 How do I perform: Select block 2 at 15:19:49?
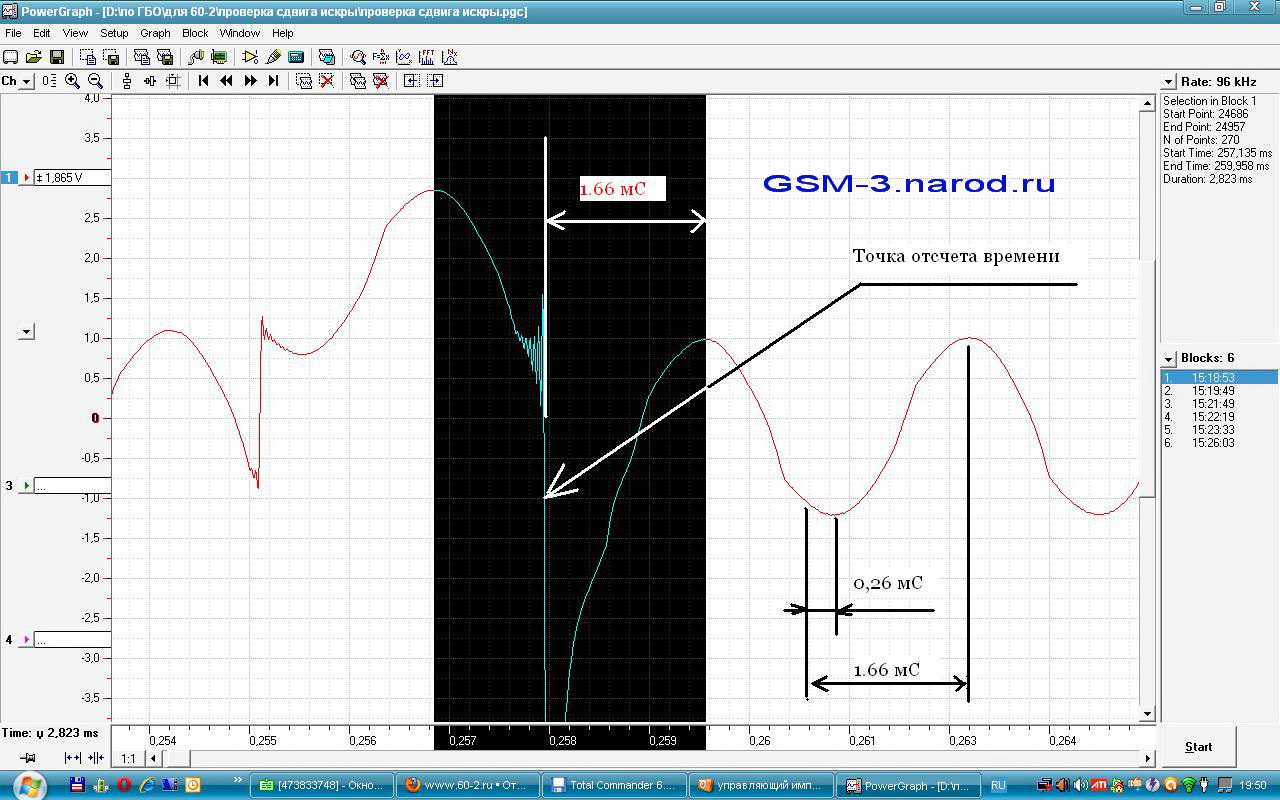point(1219,391)
